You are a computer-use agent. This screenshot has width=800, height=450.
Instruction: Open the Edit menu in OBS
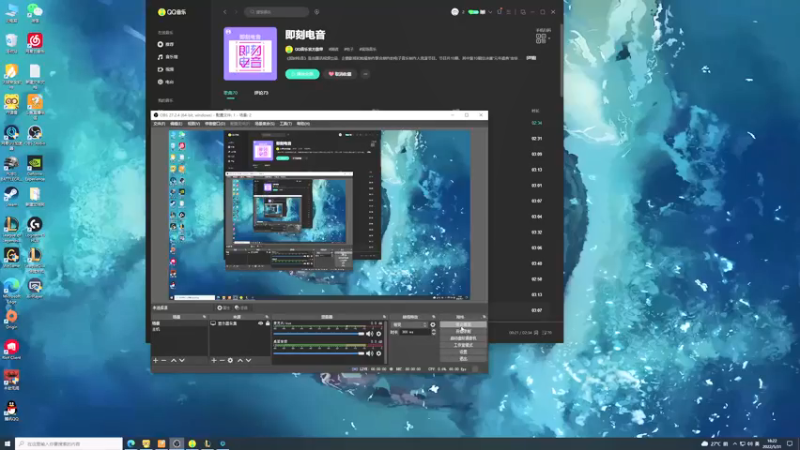coord(176,123)
